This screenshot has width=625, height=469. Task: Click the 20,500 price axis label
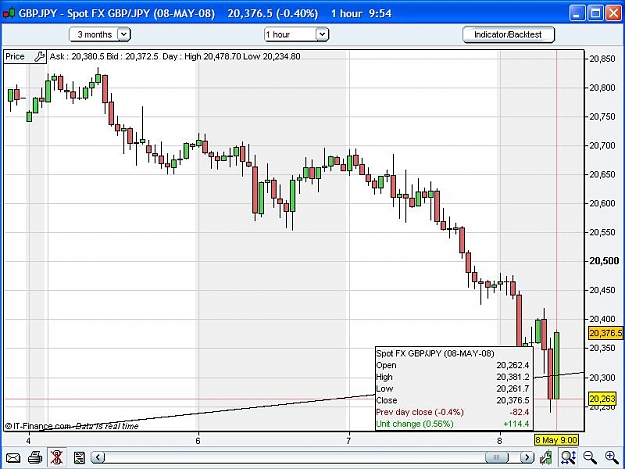click(604, 261)
